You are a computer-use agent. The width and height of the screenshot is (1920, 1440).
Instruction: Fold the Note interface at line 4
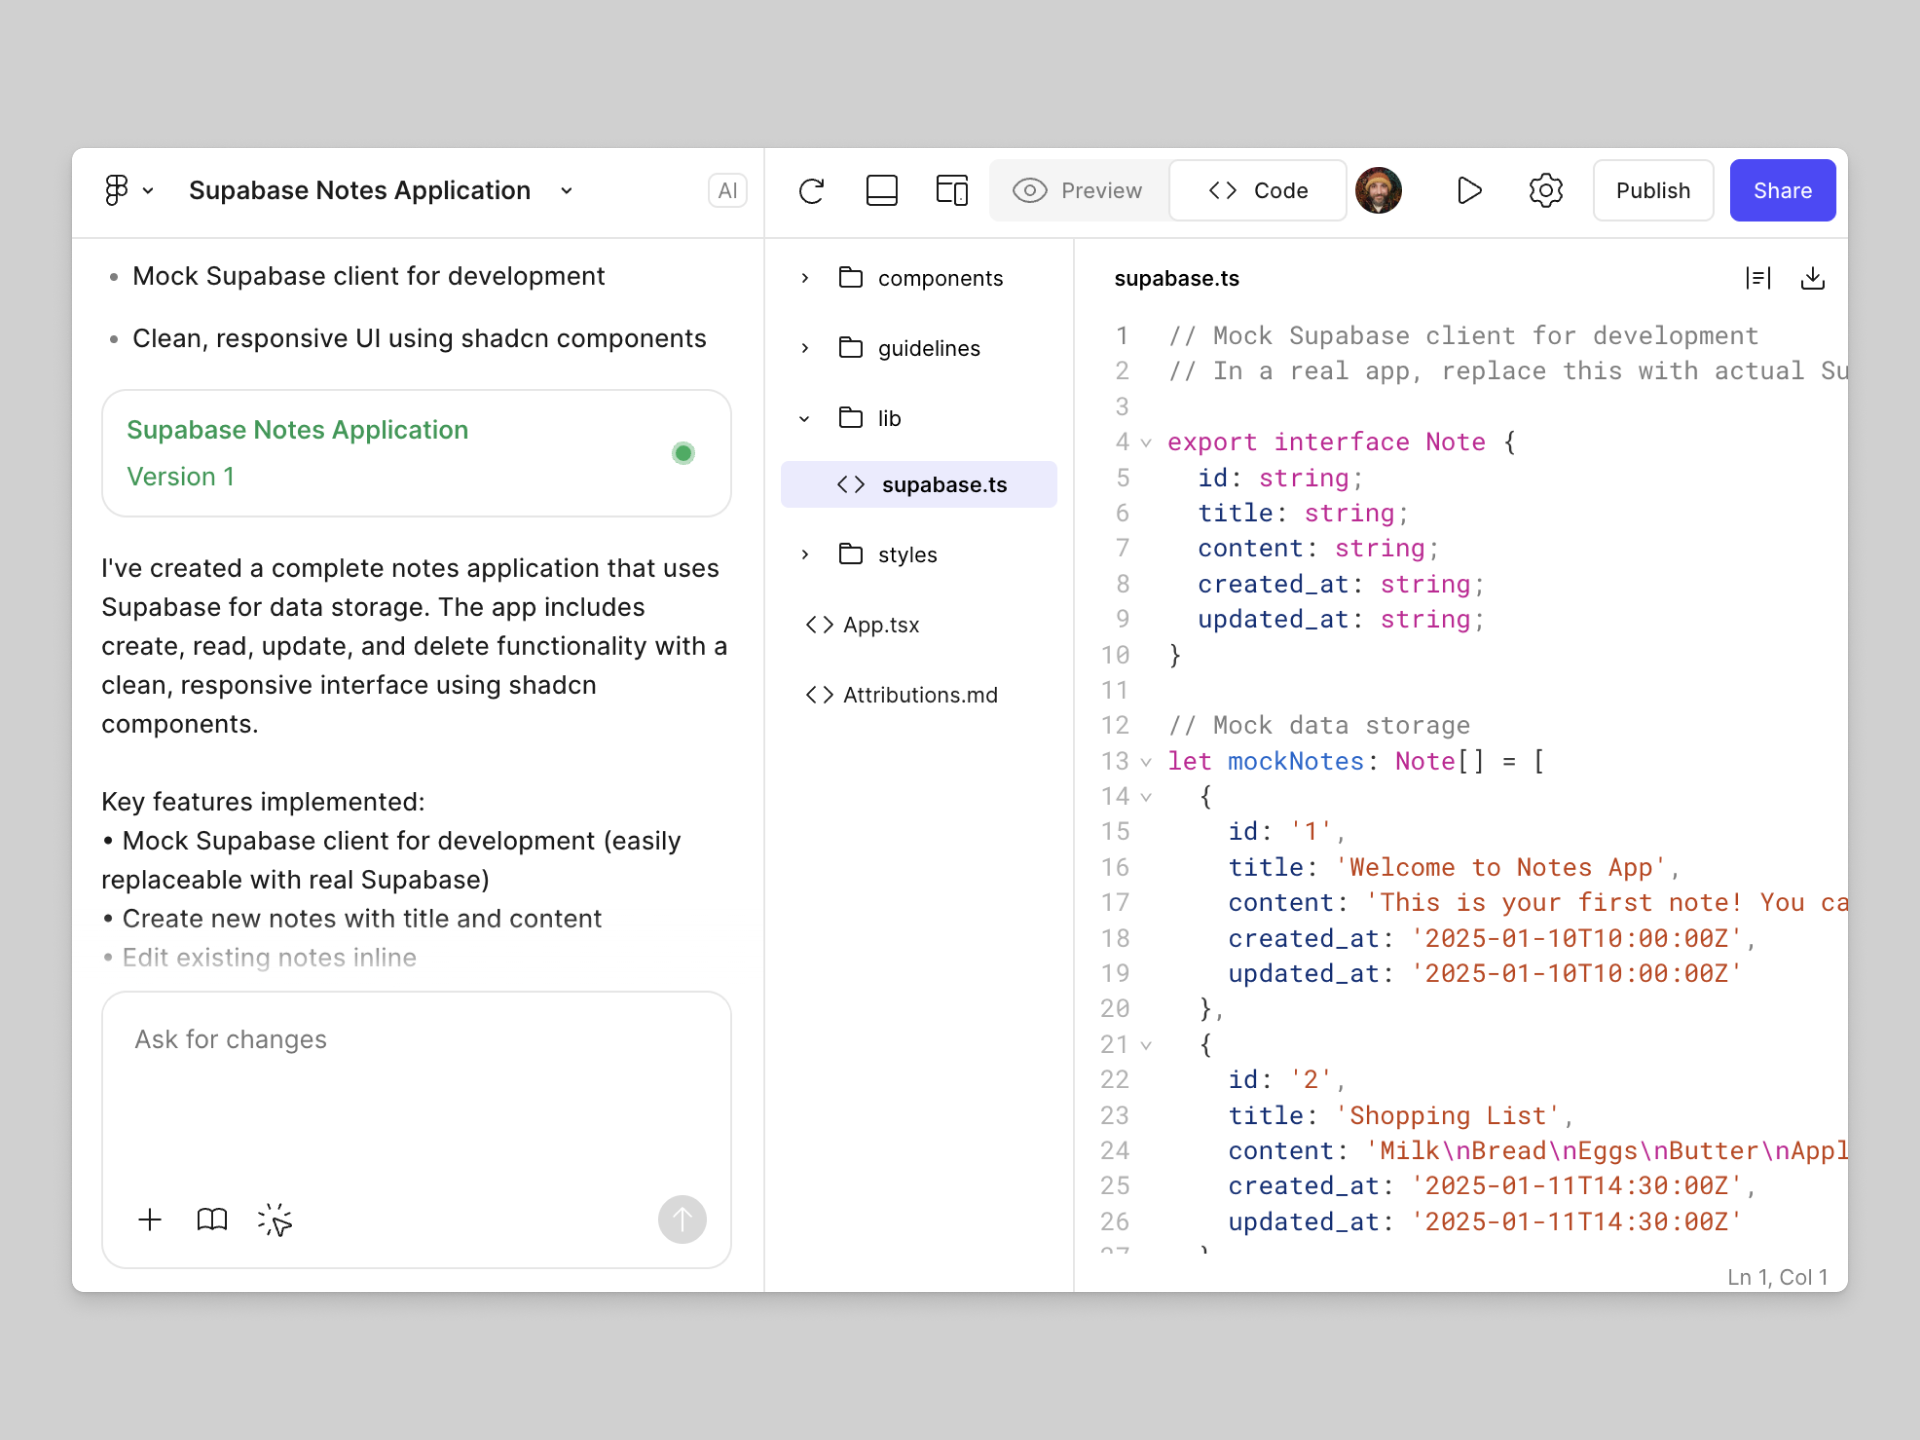point(1146,442)
